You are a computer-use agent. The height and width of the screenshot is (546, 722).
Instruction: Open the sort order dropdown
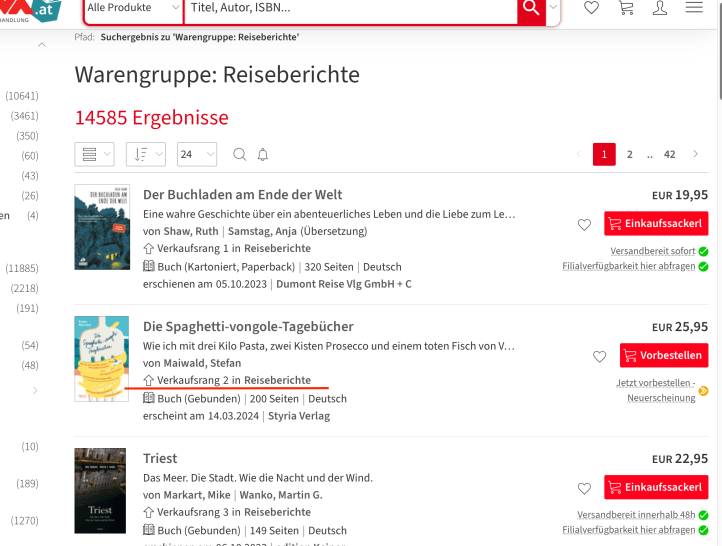(x=146, y=154)
